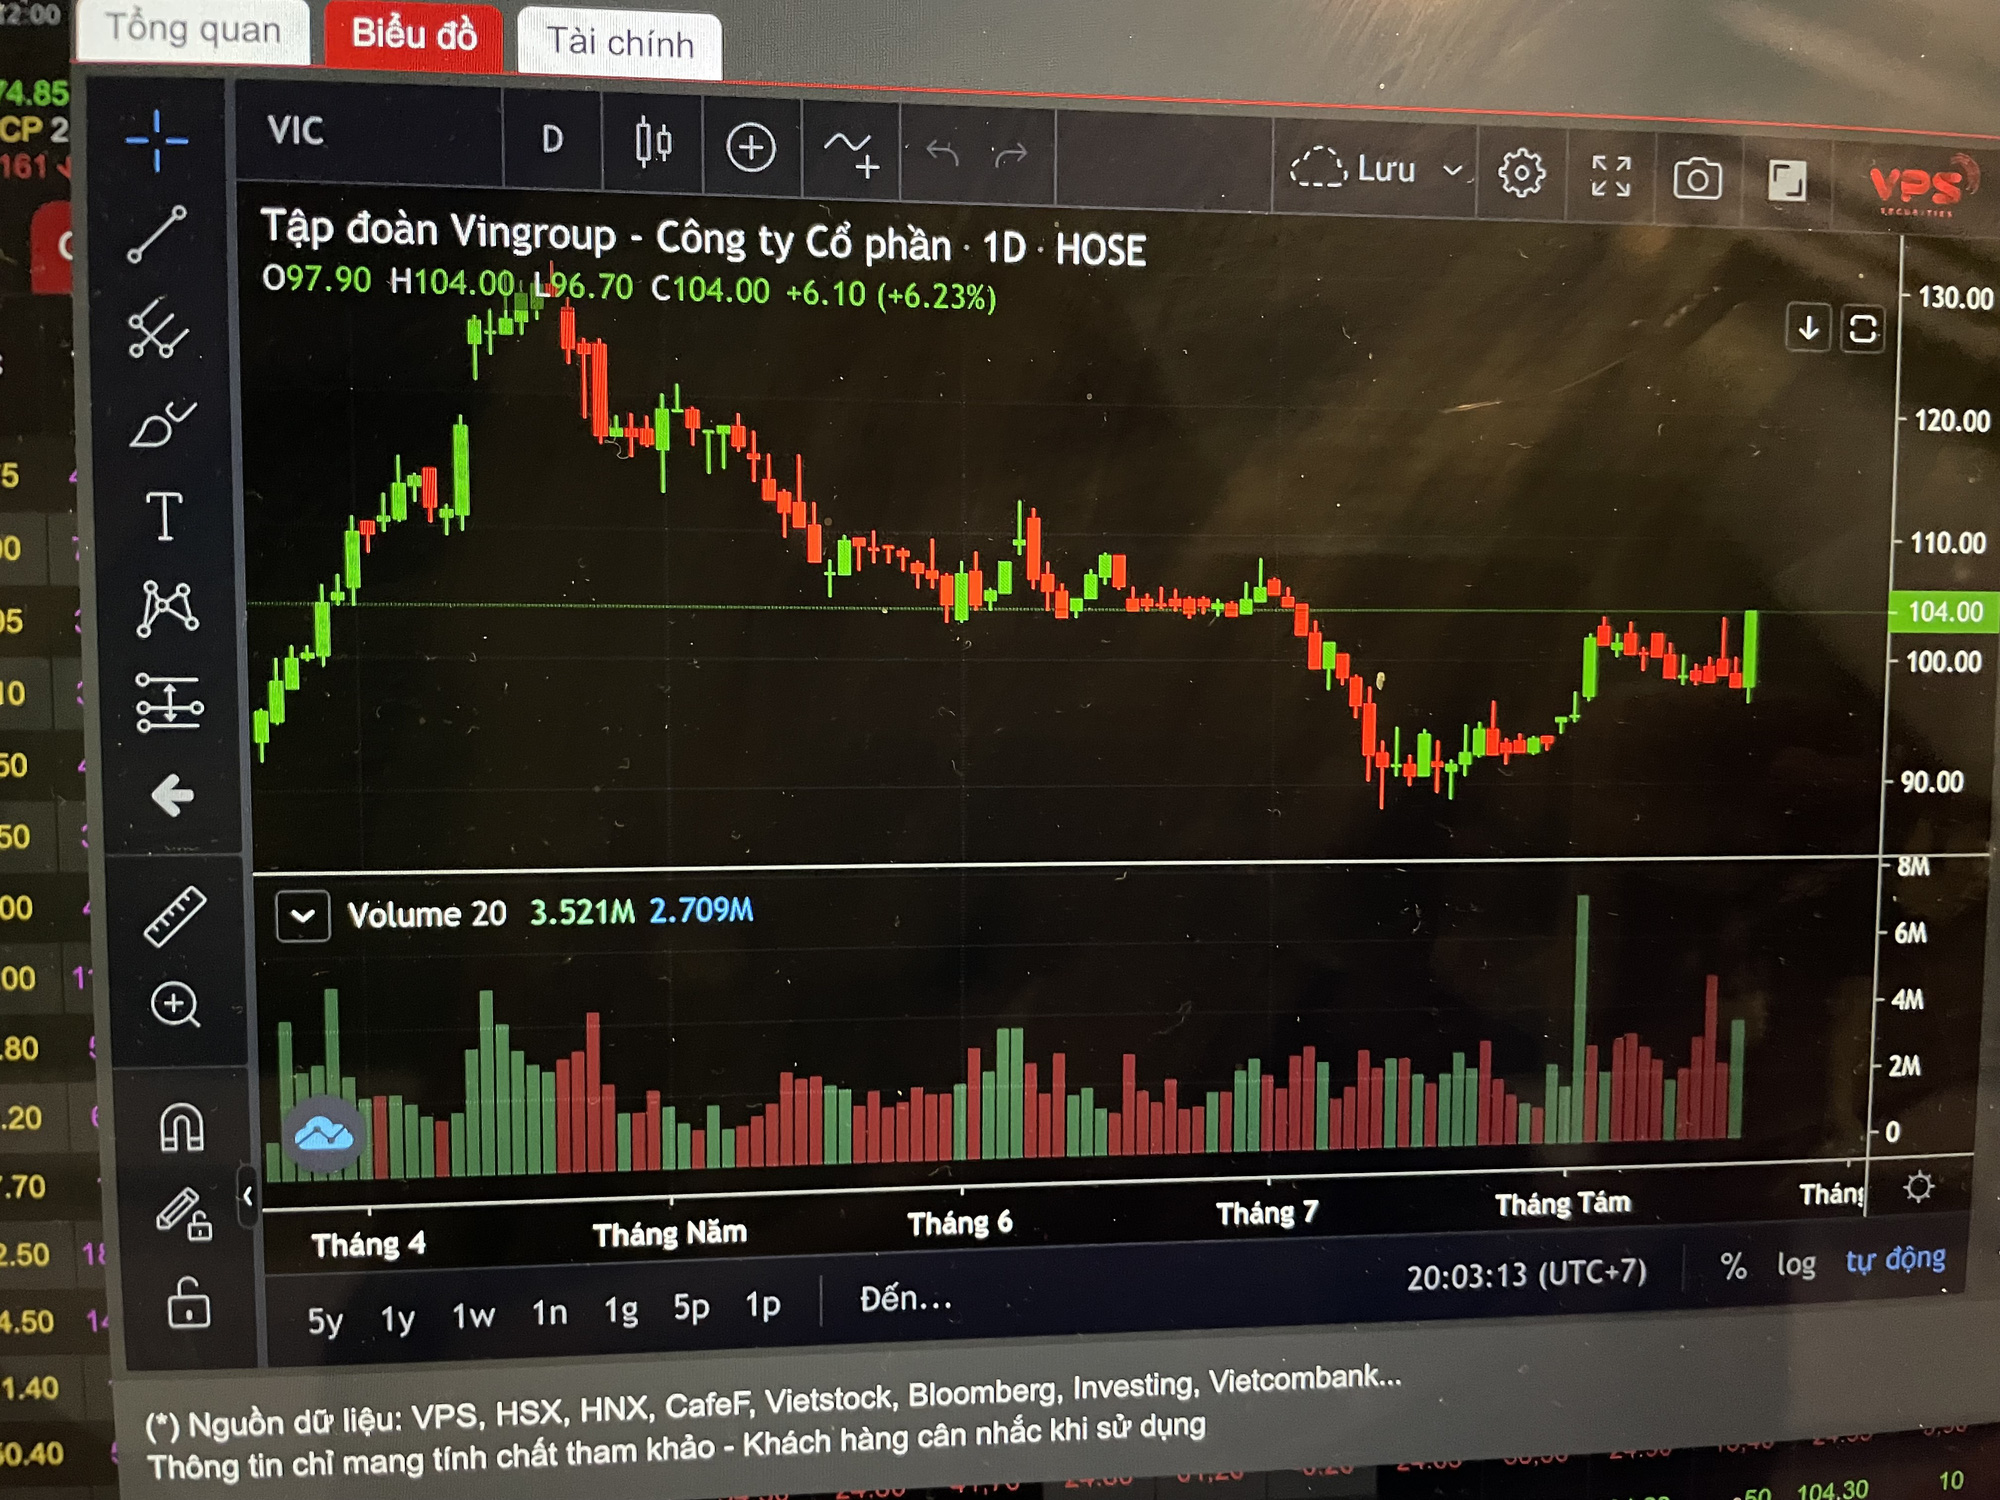The image size is (2000, 1500).
Task: Switch to the Biểu đồ tab
Action: (414, 35)
